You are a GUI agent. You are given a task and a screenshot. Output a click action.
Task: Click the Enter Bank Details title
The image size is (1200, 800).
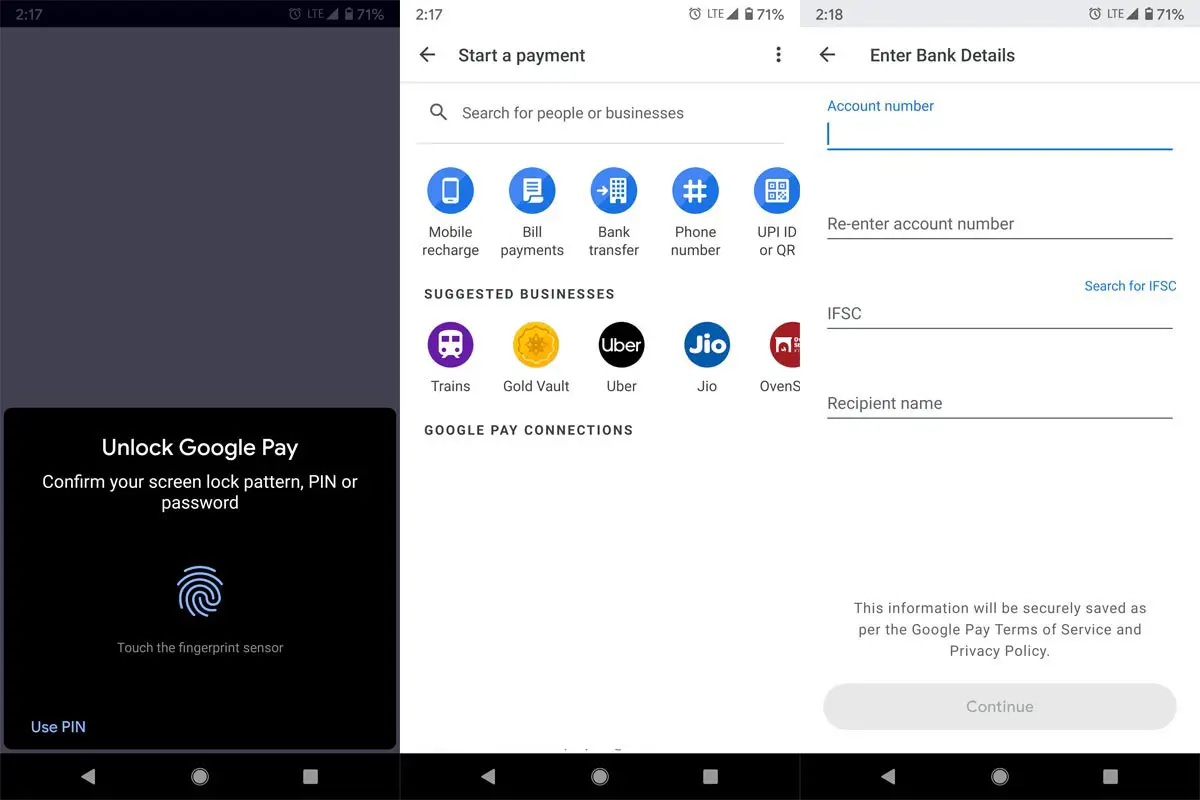[x=942, y=55]
